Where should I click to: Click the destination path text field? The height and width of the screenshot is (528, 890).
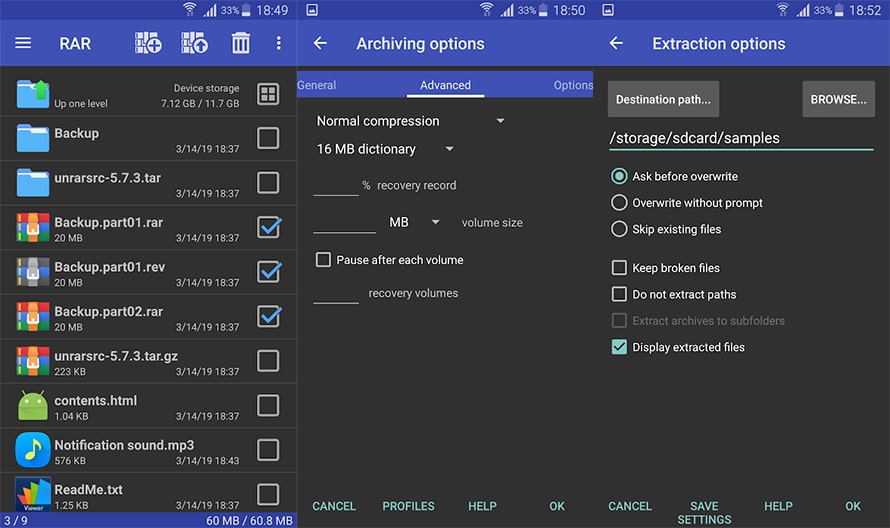pyautogui.click(x=740, y=138)
